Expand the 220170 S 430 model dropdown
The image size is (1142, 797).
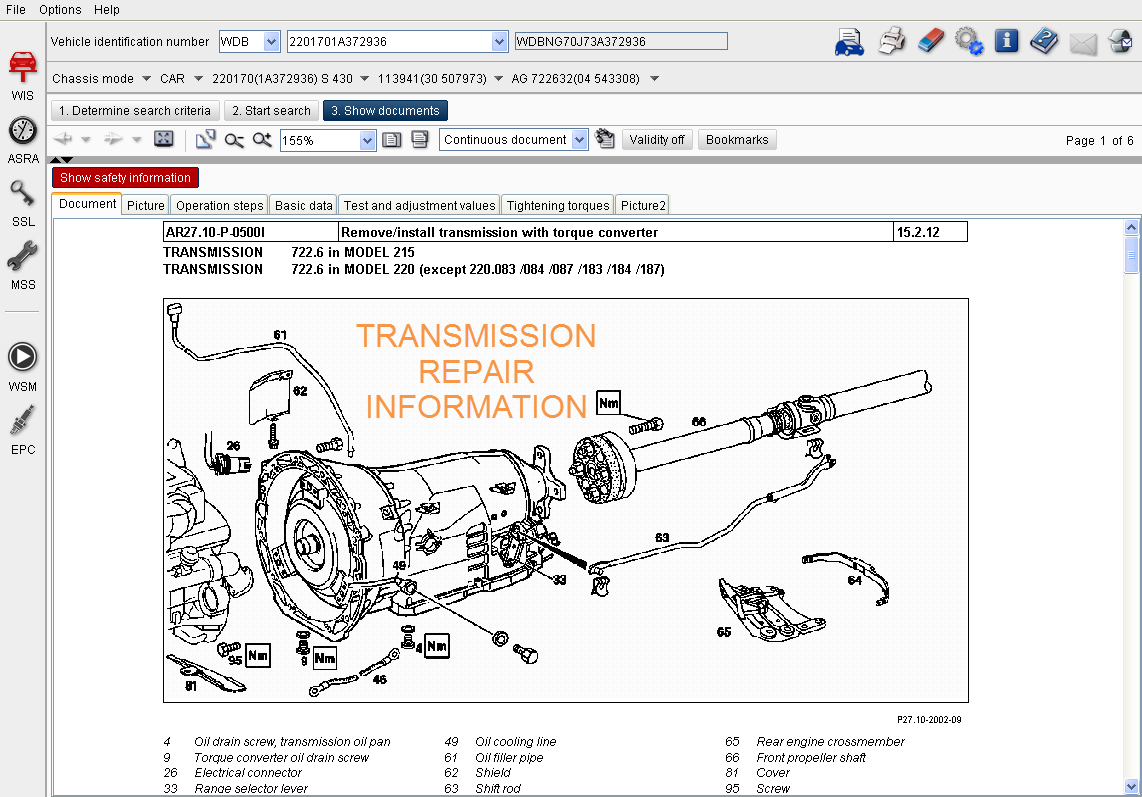pyautogui.click(x=364, y=78)
